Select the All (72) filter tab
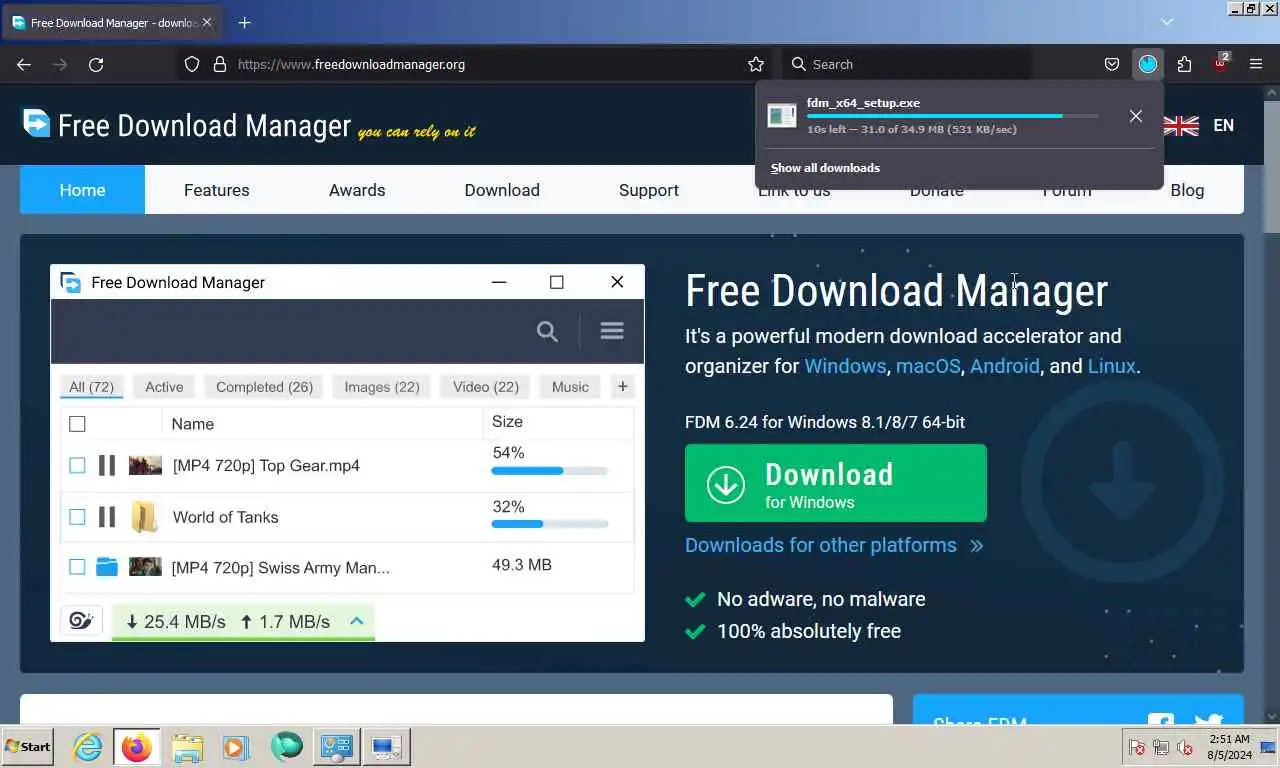 91,387
